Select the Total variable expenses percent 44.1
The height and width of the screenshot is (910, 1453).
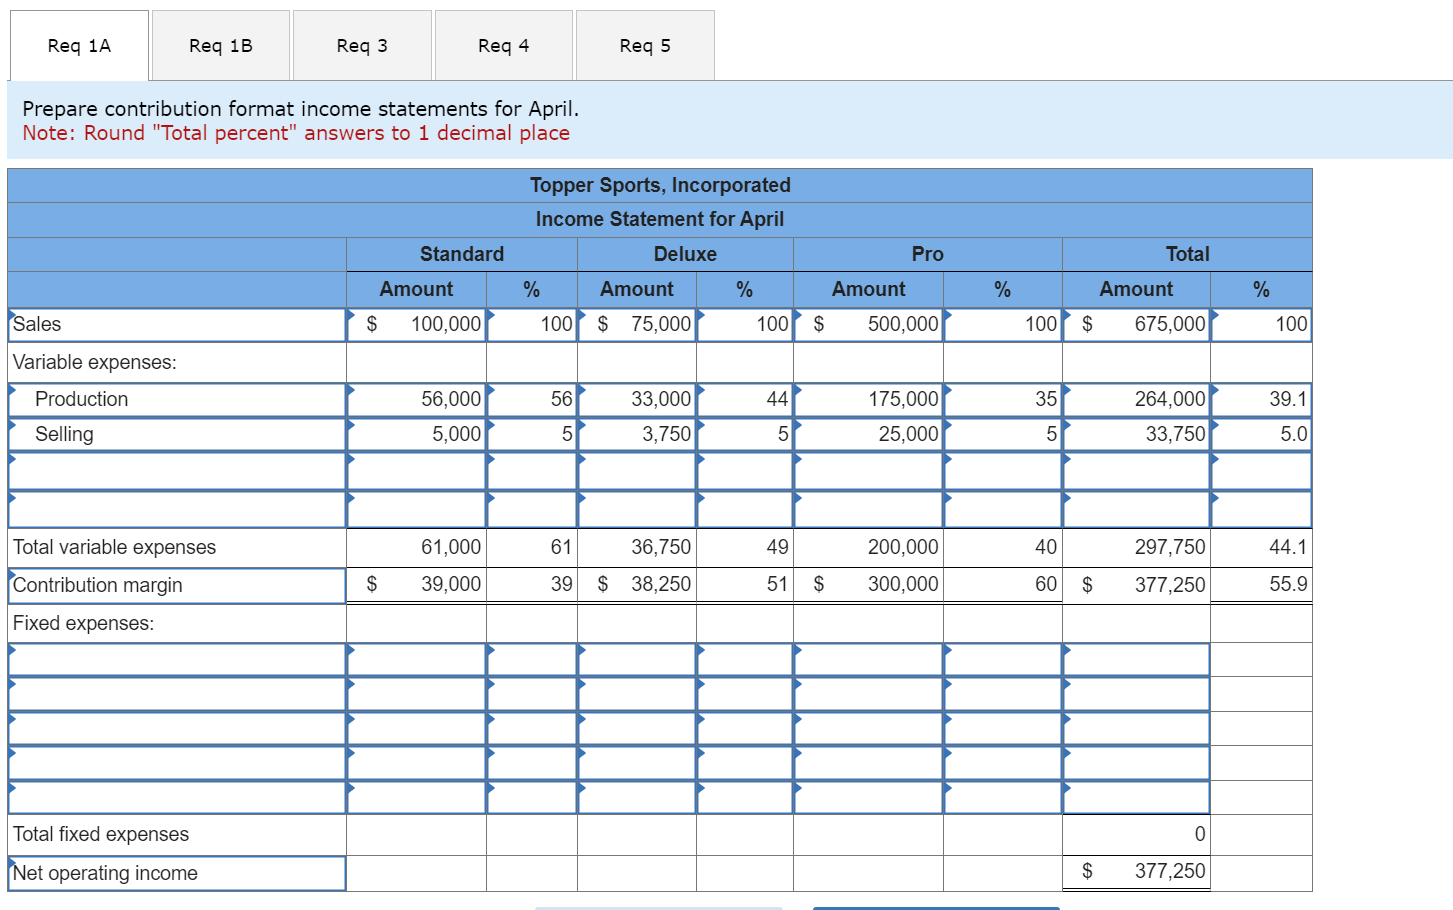click(x=1261, y=548)
